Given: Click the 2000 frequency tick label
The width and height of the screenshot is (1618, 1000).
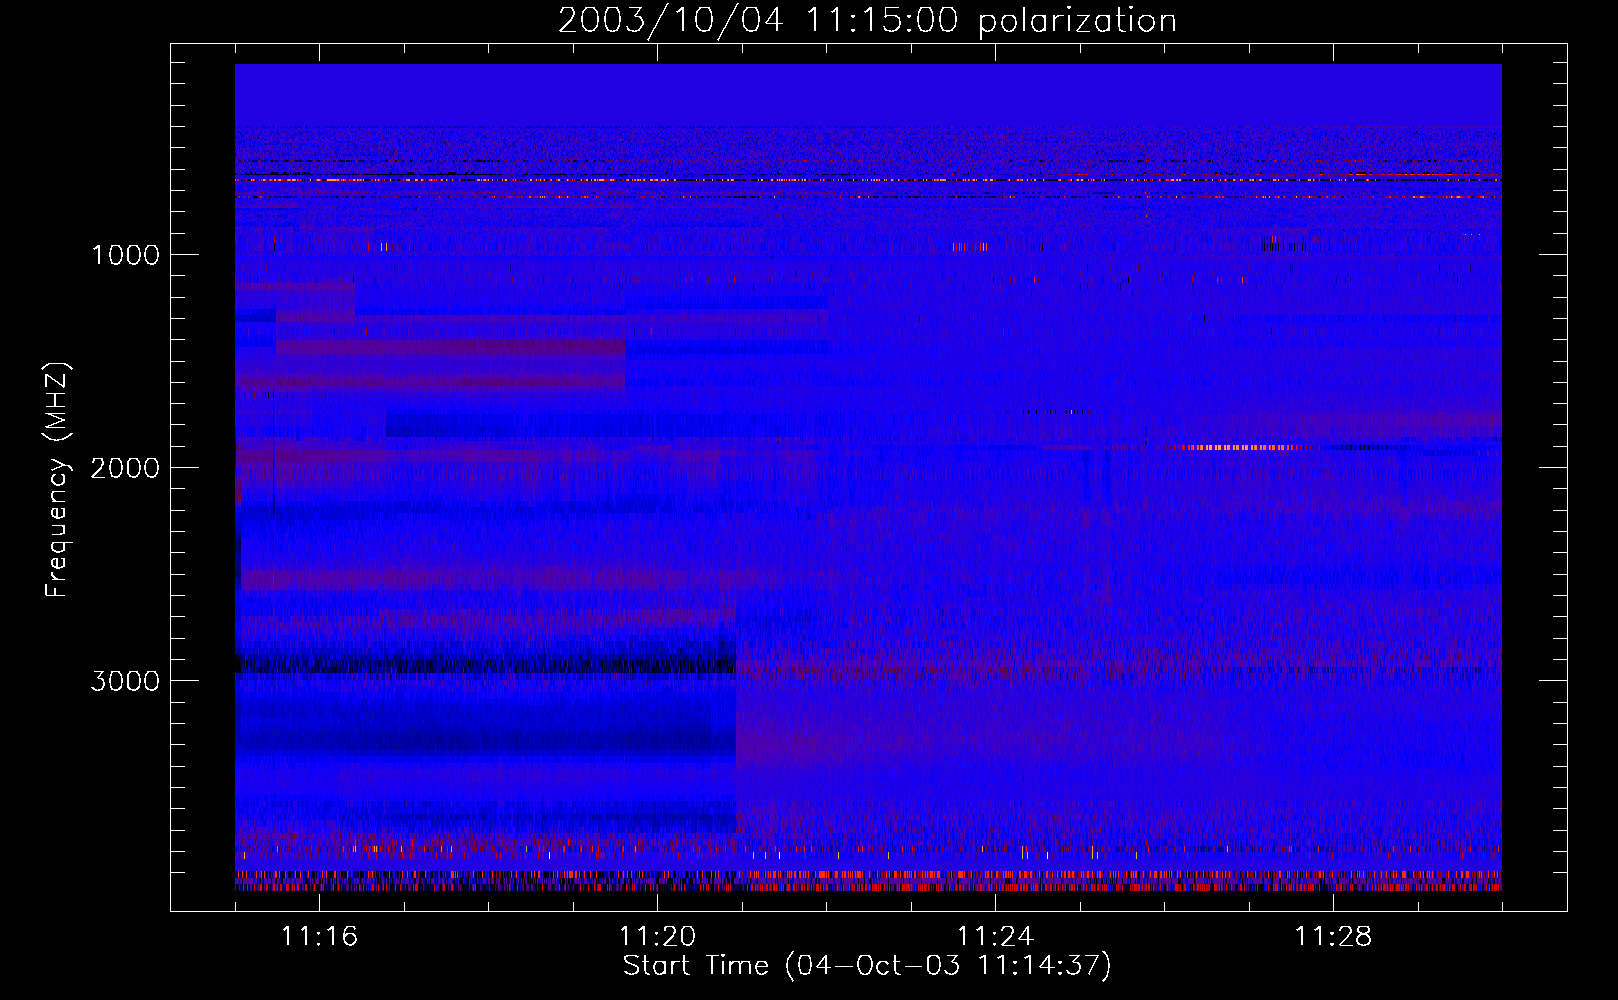Looking at the screenshot, I should (x=125, y=468).
